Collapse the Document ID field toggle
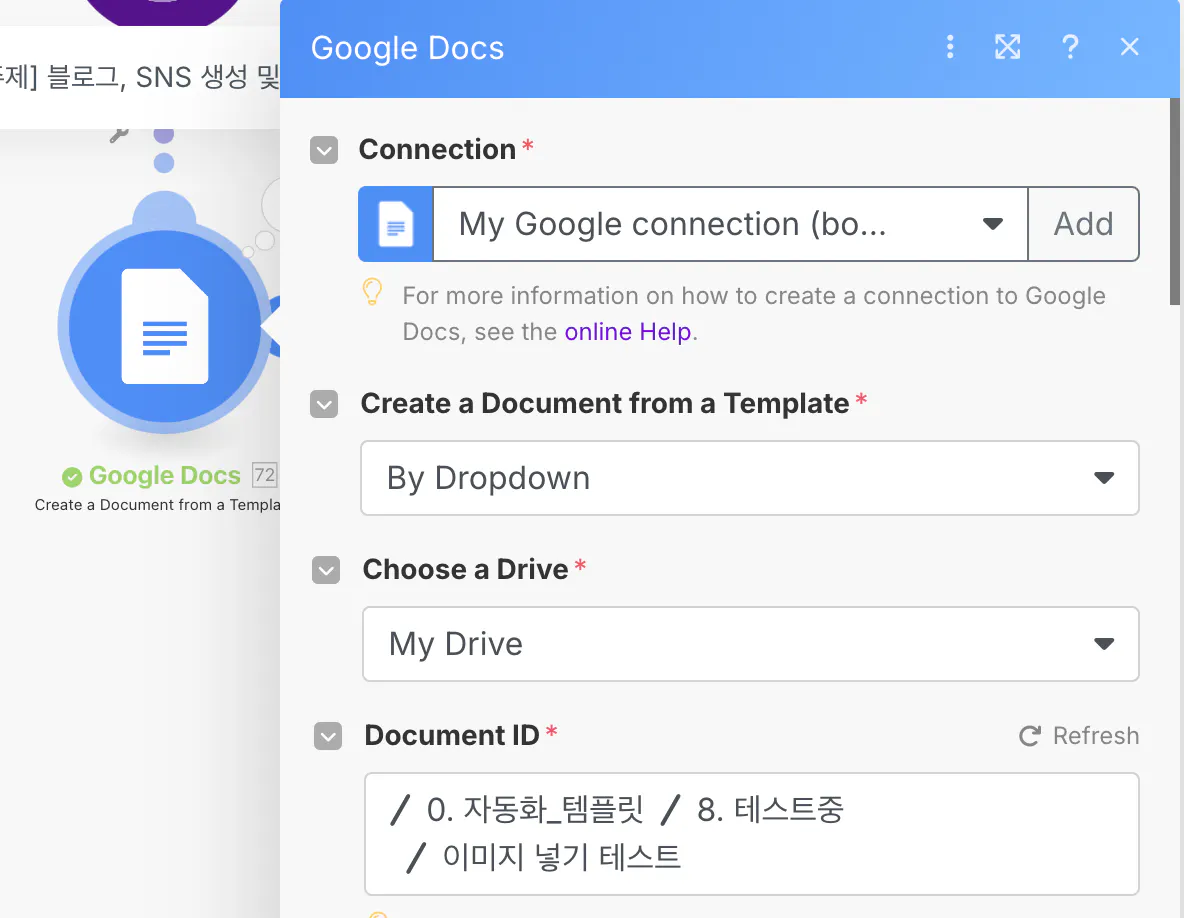 (x=328, y=736)
